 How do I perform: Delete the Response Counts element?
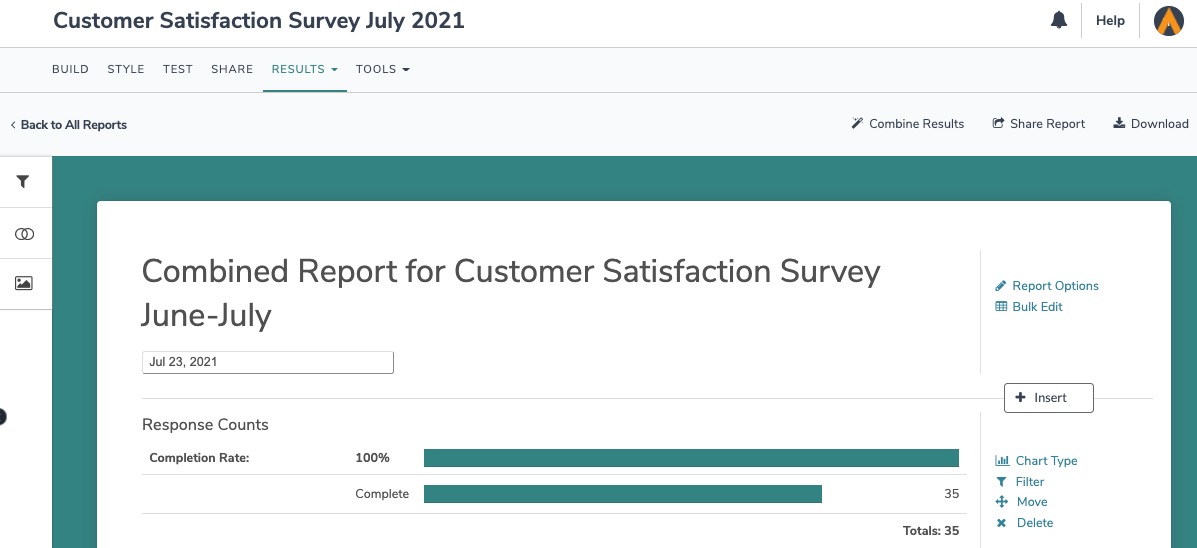pos(1034,523)
